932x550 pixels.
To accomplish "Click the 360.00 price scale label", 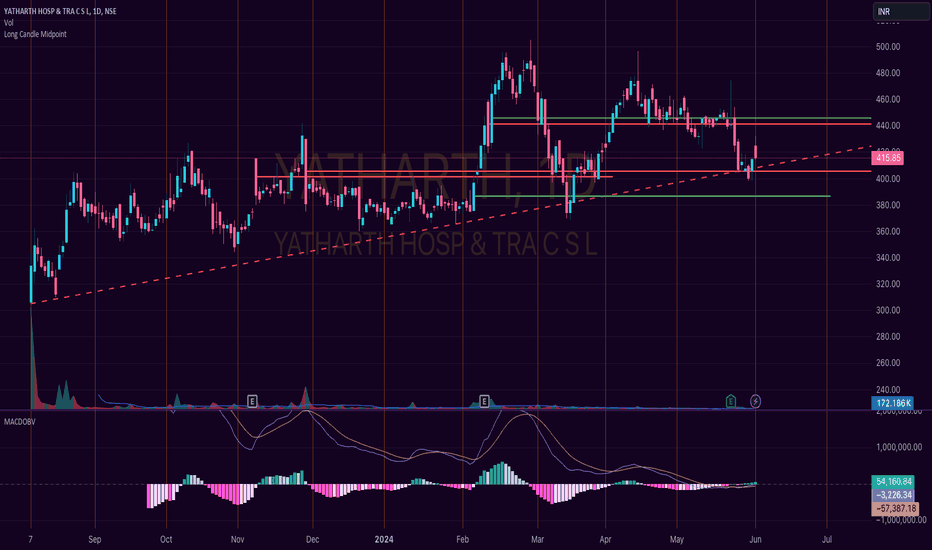I will (x=887, y=231).
